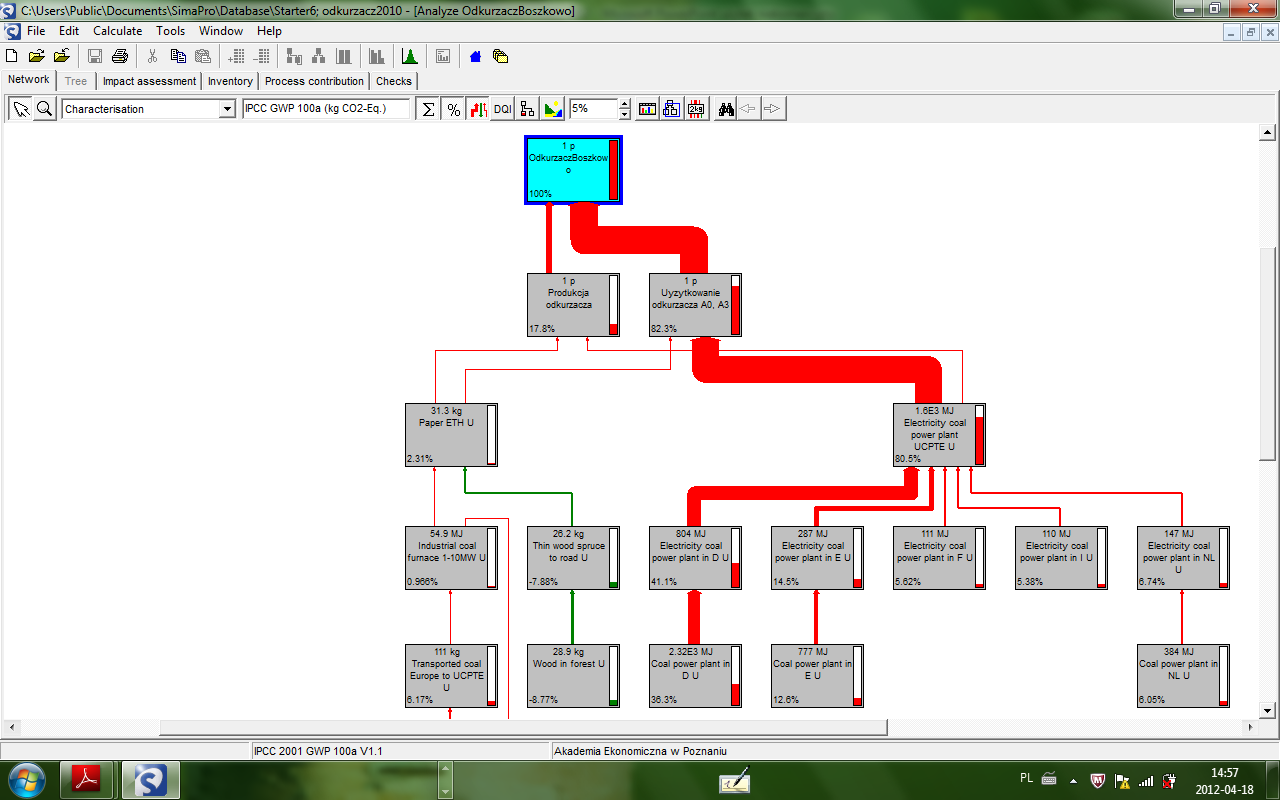Screen dimensions: 1280x800
Task: Select the OdkurzaczBoszkowo top node
Action: 574,170
